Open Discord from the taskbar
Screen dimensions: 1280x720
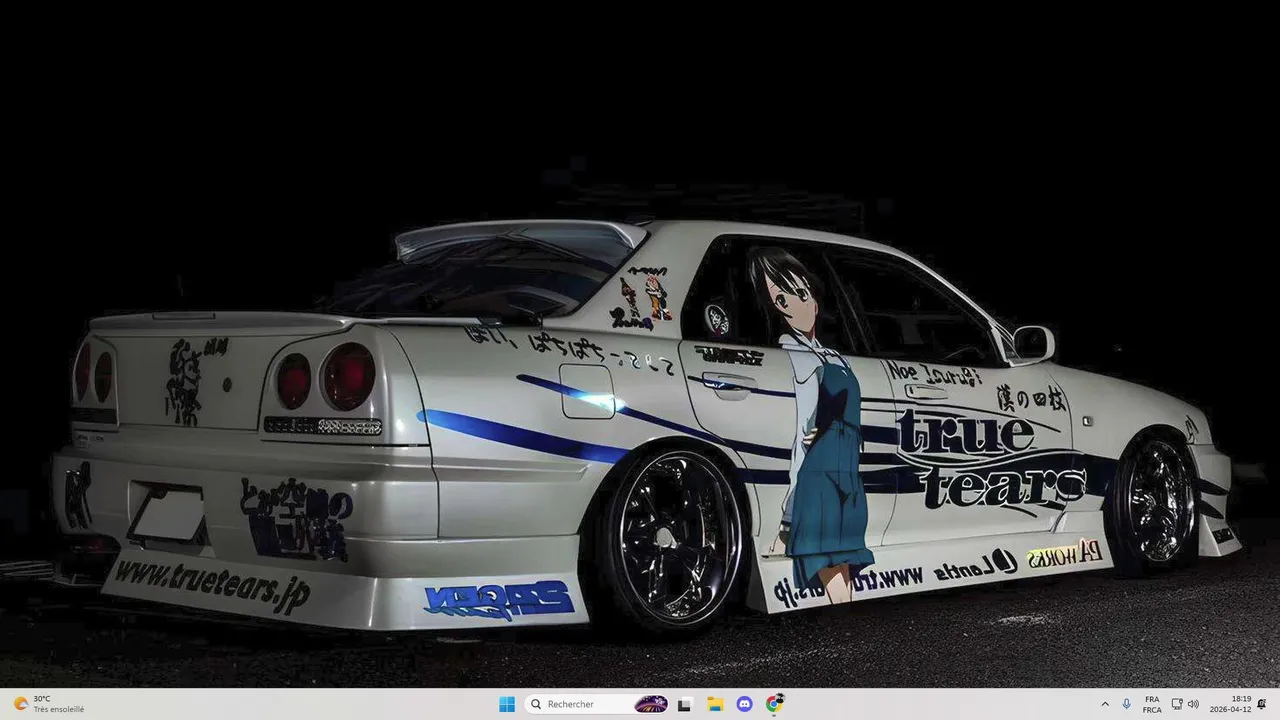point(744,704)
